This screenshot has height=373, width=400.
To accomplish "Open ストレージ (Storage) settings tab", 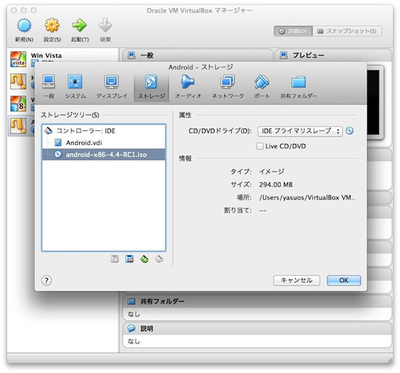I will (x=151, y=87).
